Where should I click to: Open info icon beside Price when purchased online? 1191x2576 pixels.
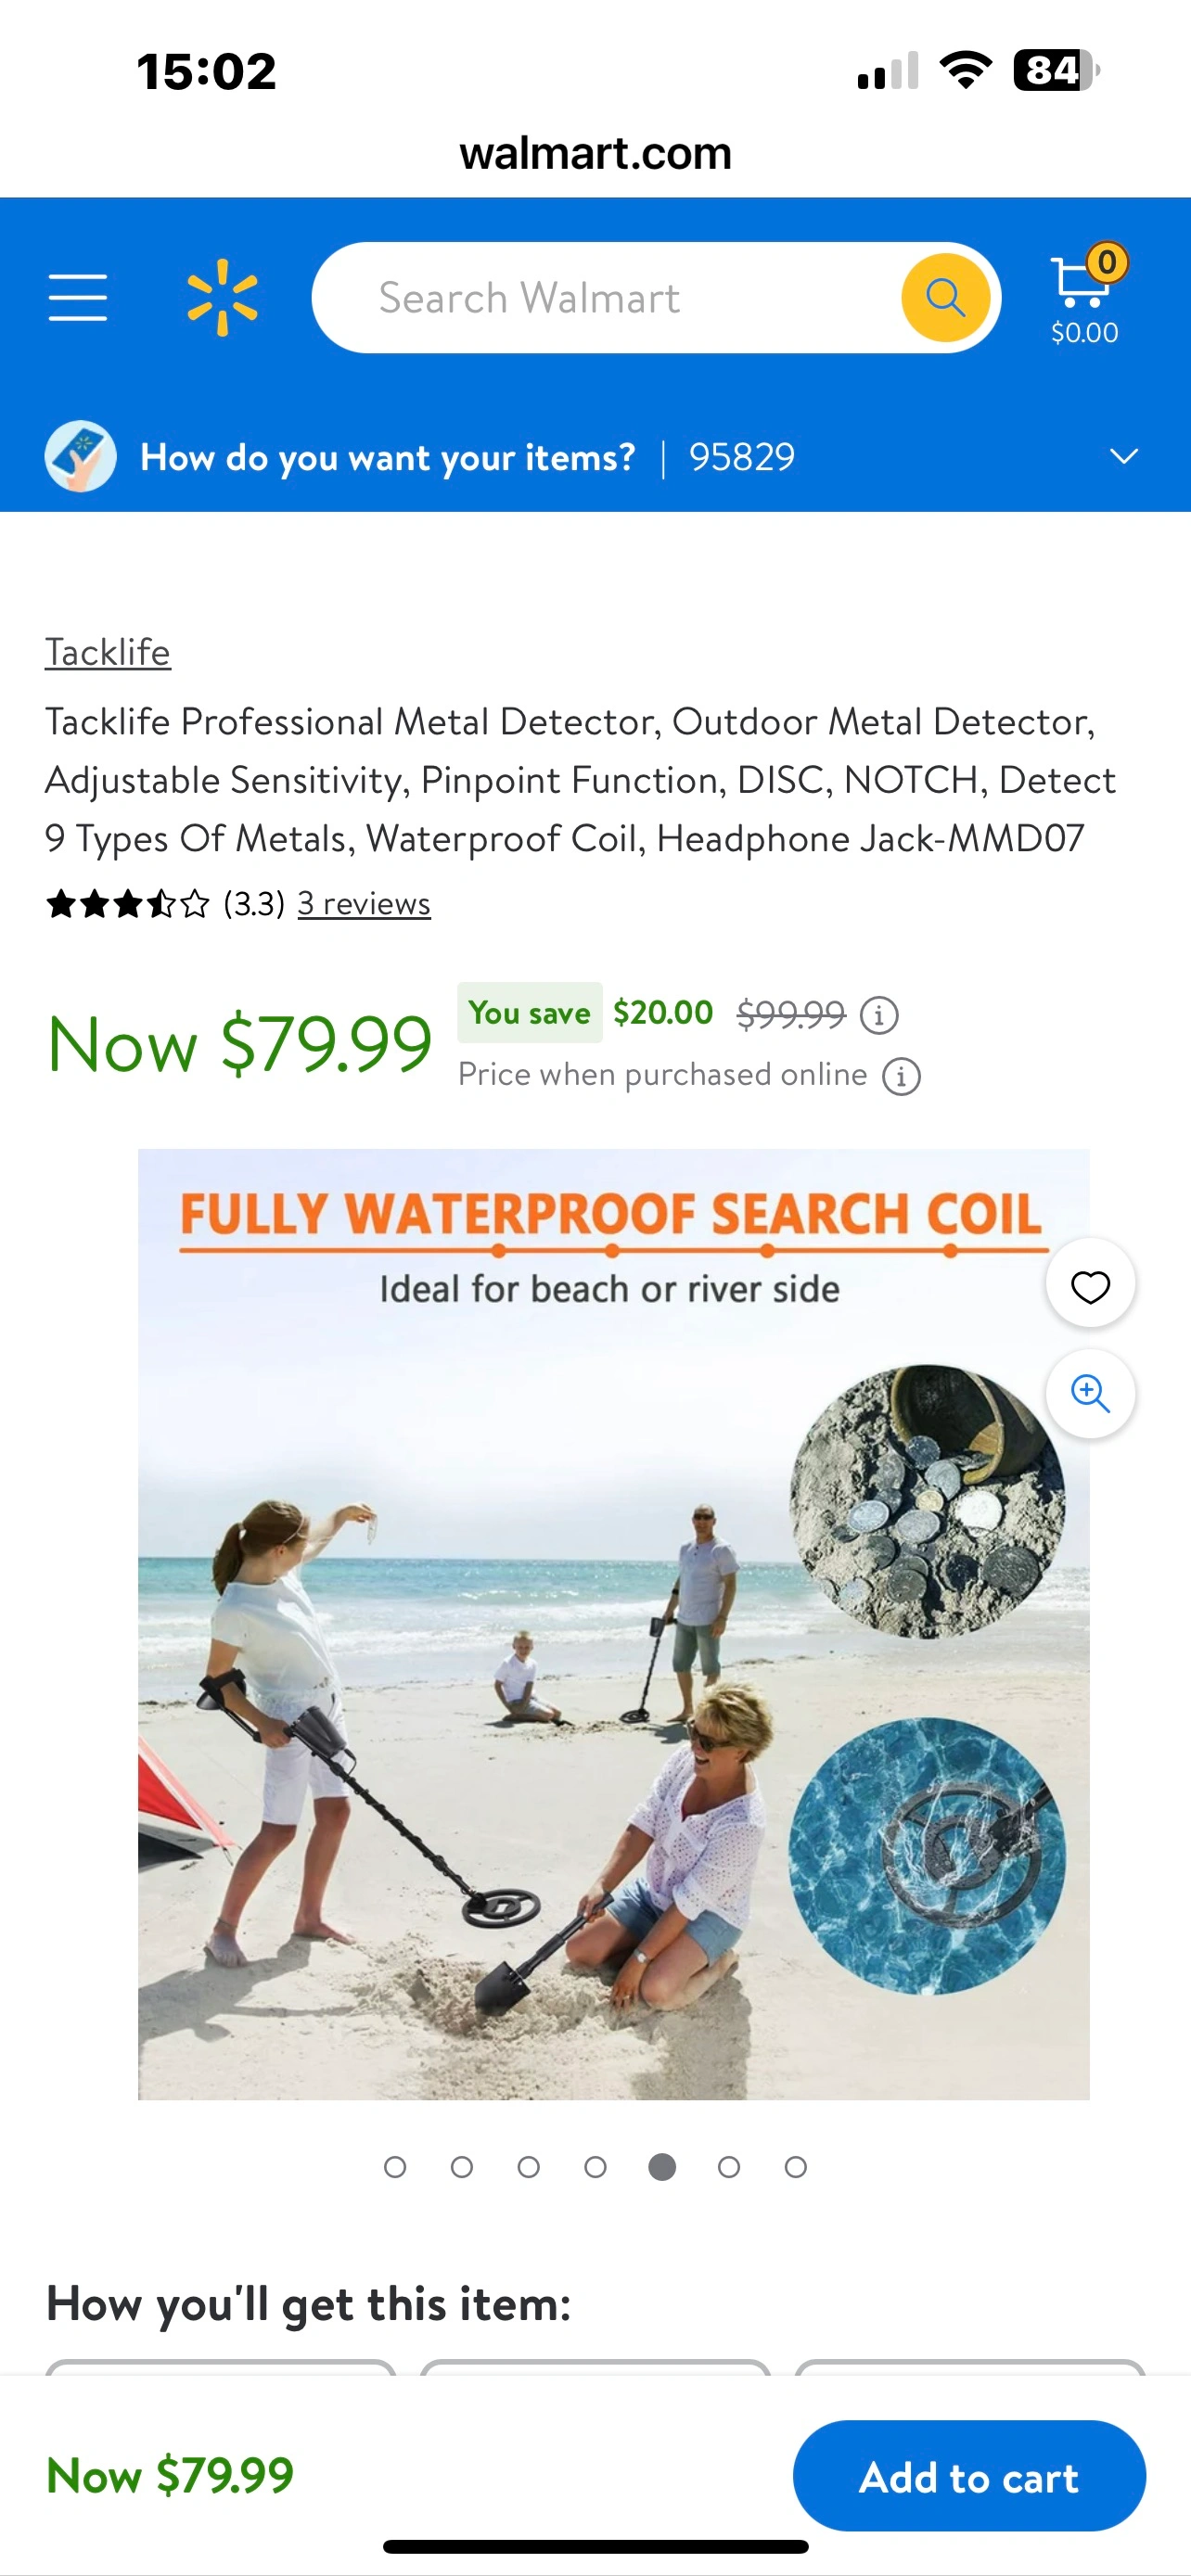[x=901, y=1077]
